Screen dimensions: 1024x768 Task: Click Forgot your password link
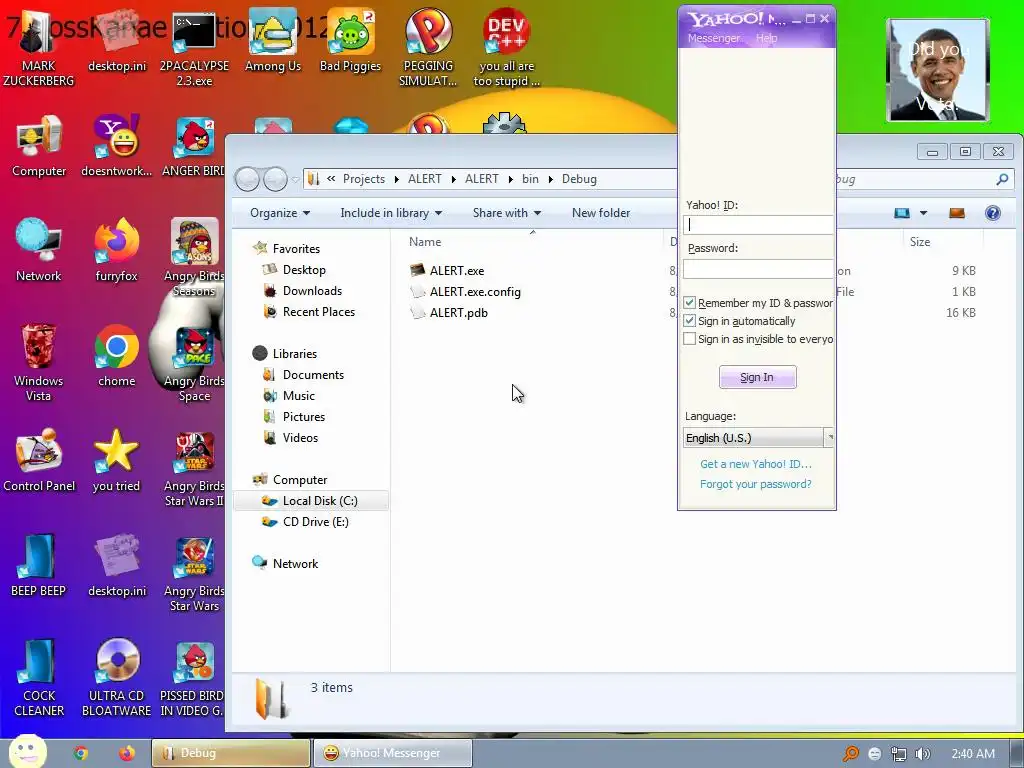pyautogui.click(x=756, y=484)
